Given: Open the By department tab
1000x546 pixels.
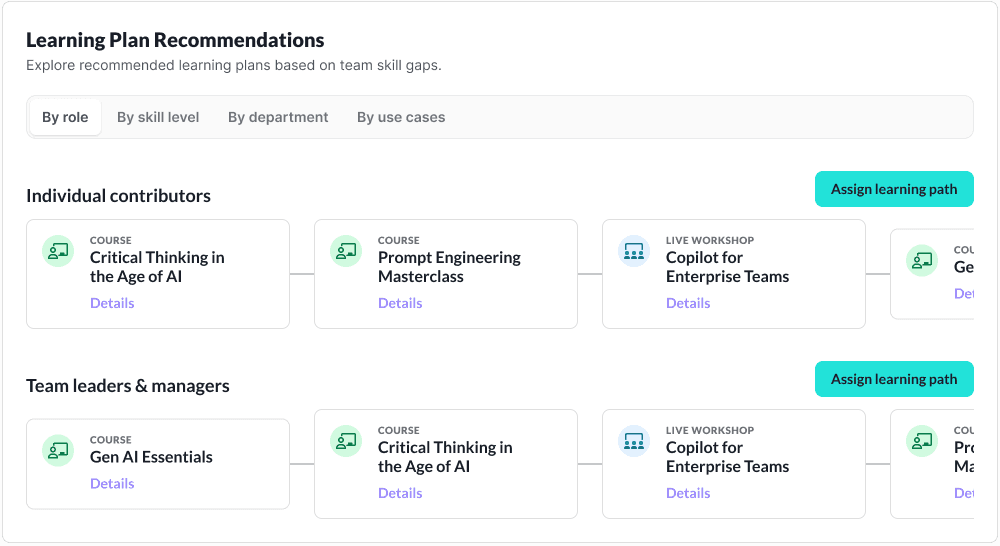Looking at the screenshot, I should click(x=278, y=117).
